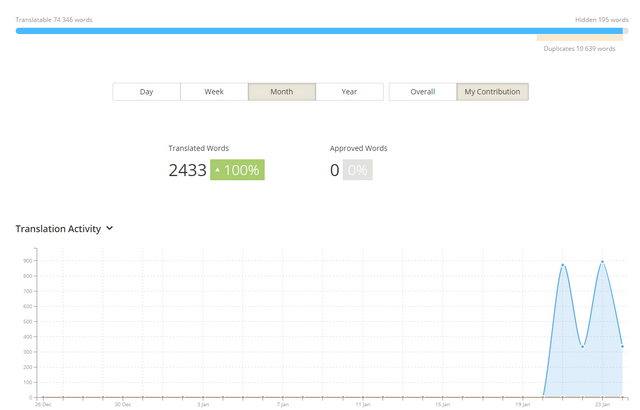Click the 19 Jan axis label

click(x=522, y=404)
